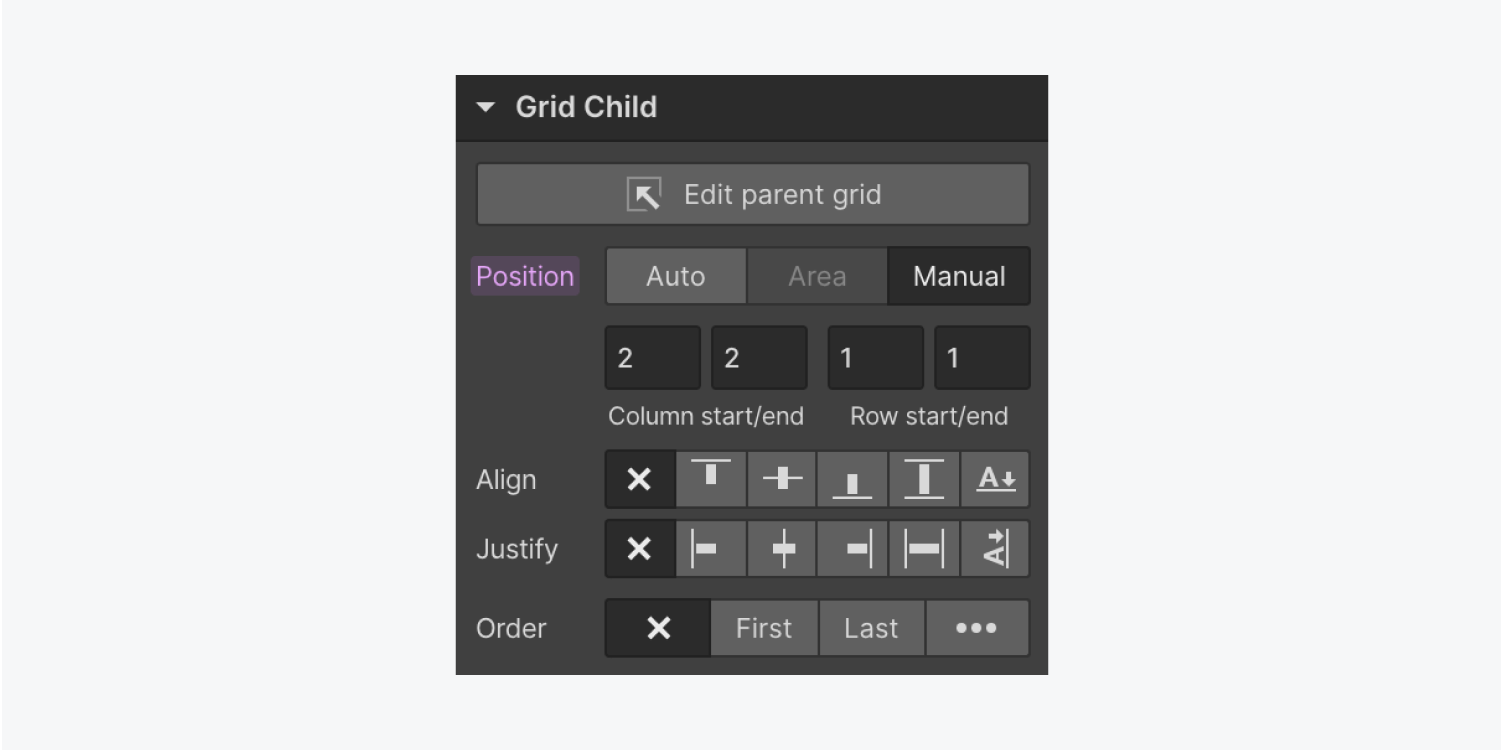Select Justify center icon
Image resolution: width=1501 pixels, height=751 pixels.
tap(782, 549)
